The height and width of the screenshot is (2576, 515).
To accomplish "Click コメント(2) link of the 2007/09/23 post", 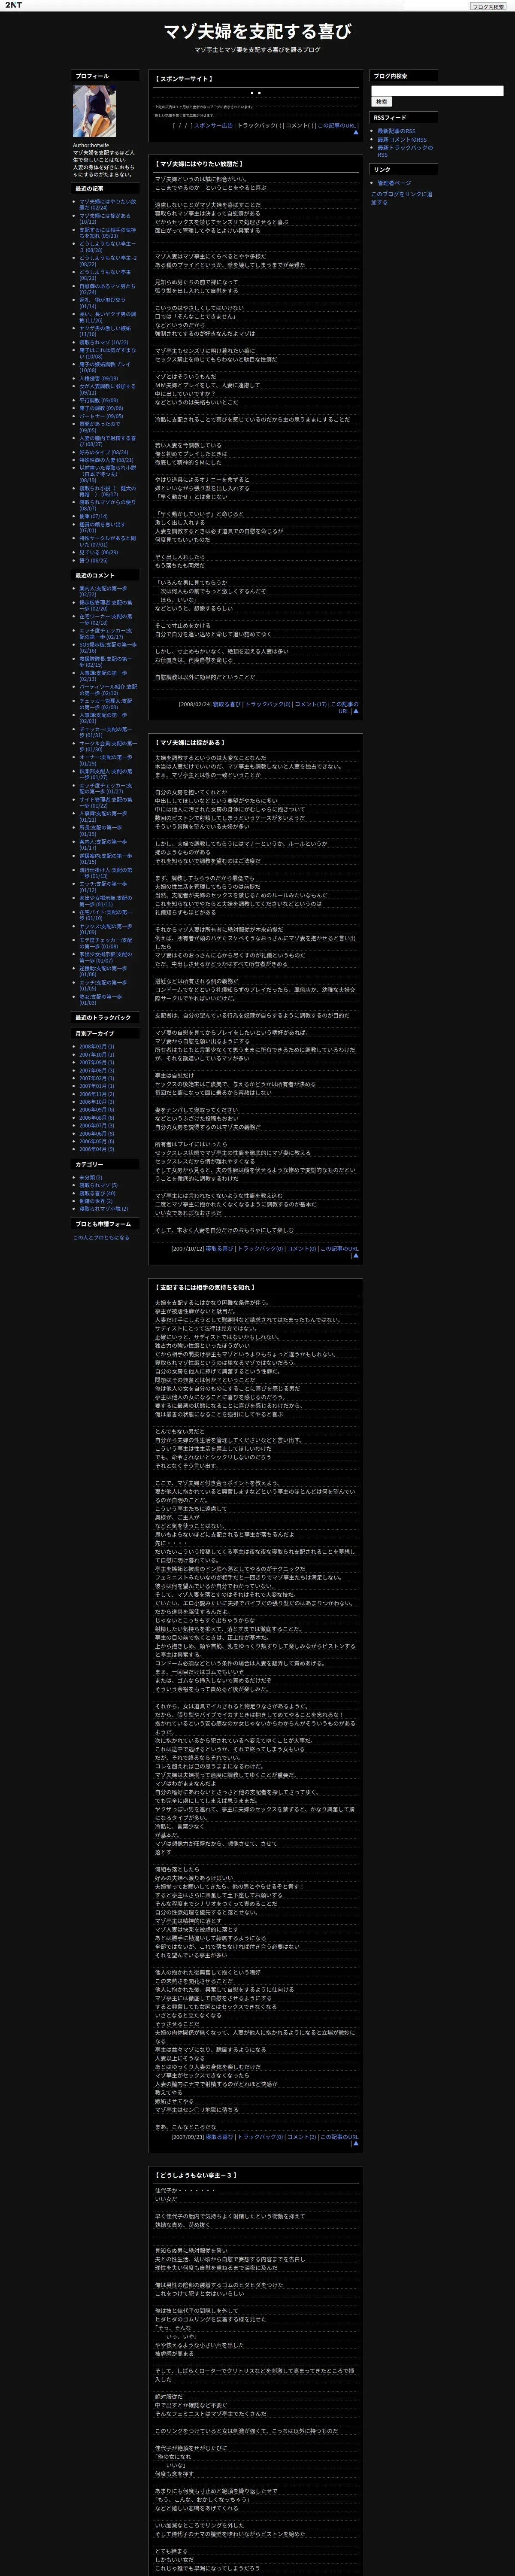I will (302, 2137).
